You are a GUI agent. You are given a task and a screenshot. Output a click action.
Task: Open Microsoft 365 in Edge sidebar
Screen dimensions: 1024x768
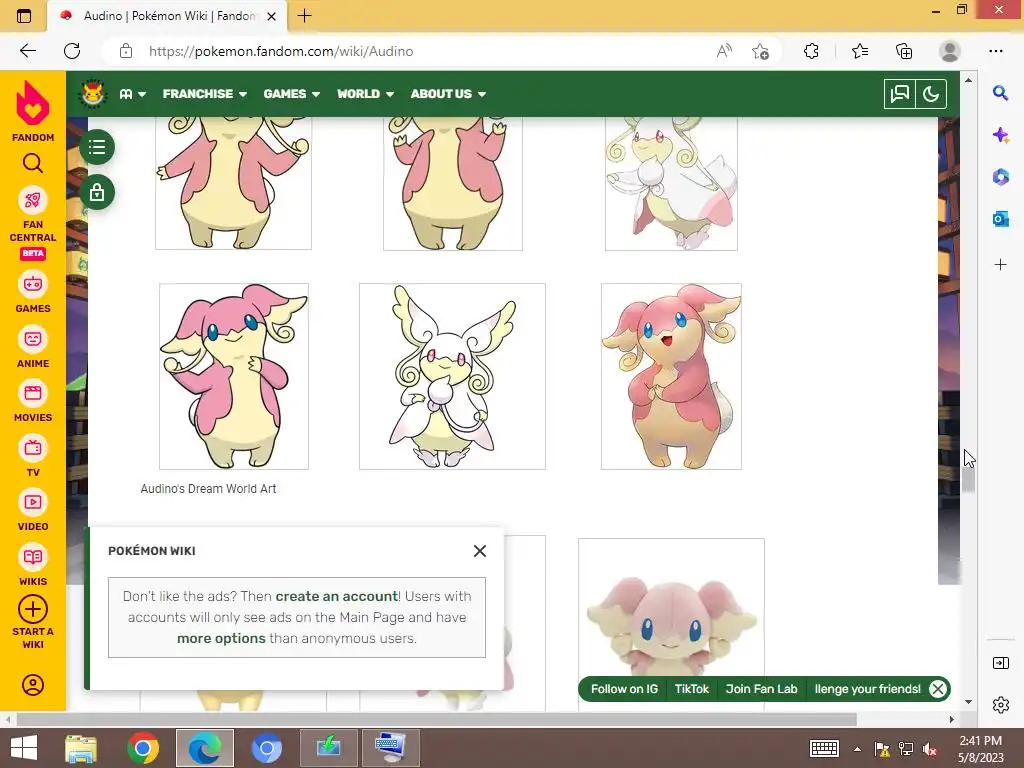pyautogui.click(x=1000, y=177)
